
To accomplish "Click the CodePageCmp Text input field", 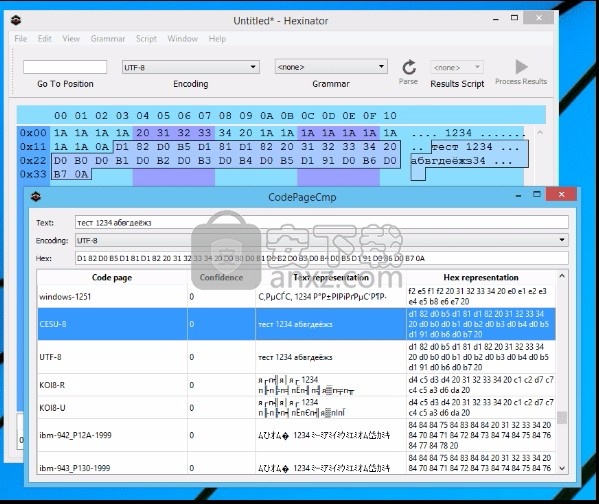I will [x=322, y=222].
